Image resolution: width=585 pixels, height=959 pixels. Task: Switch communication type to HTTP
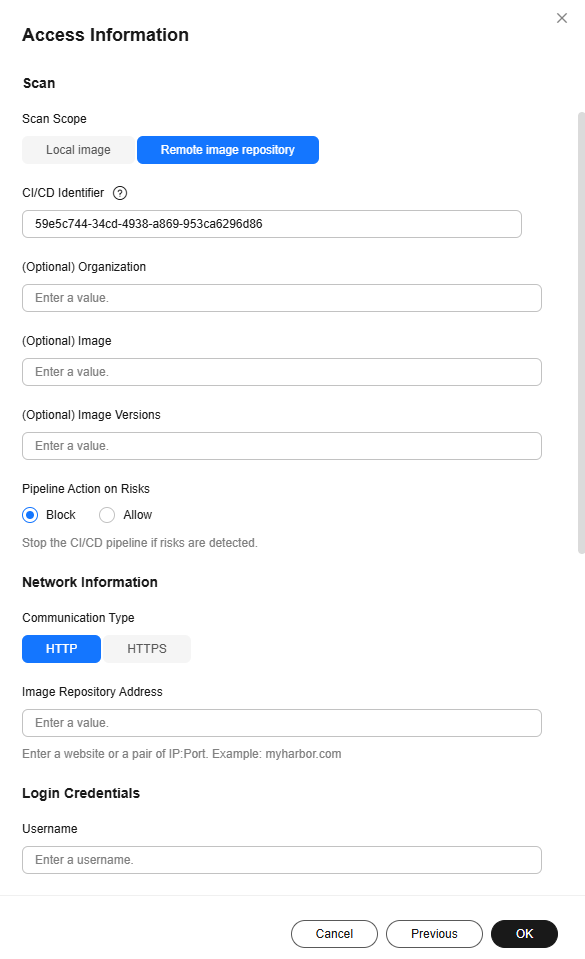61,649
